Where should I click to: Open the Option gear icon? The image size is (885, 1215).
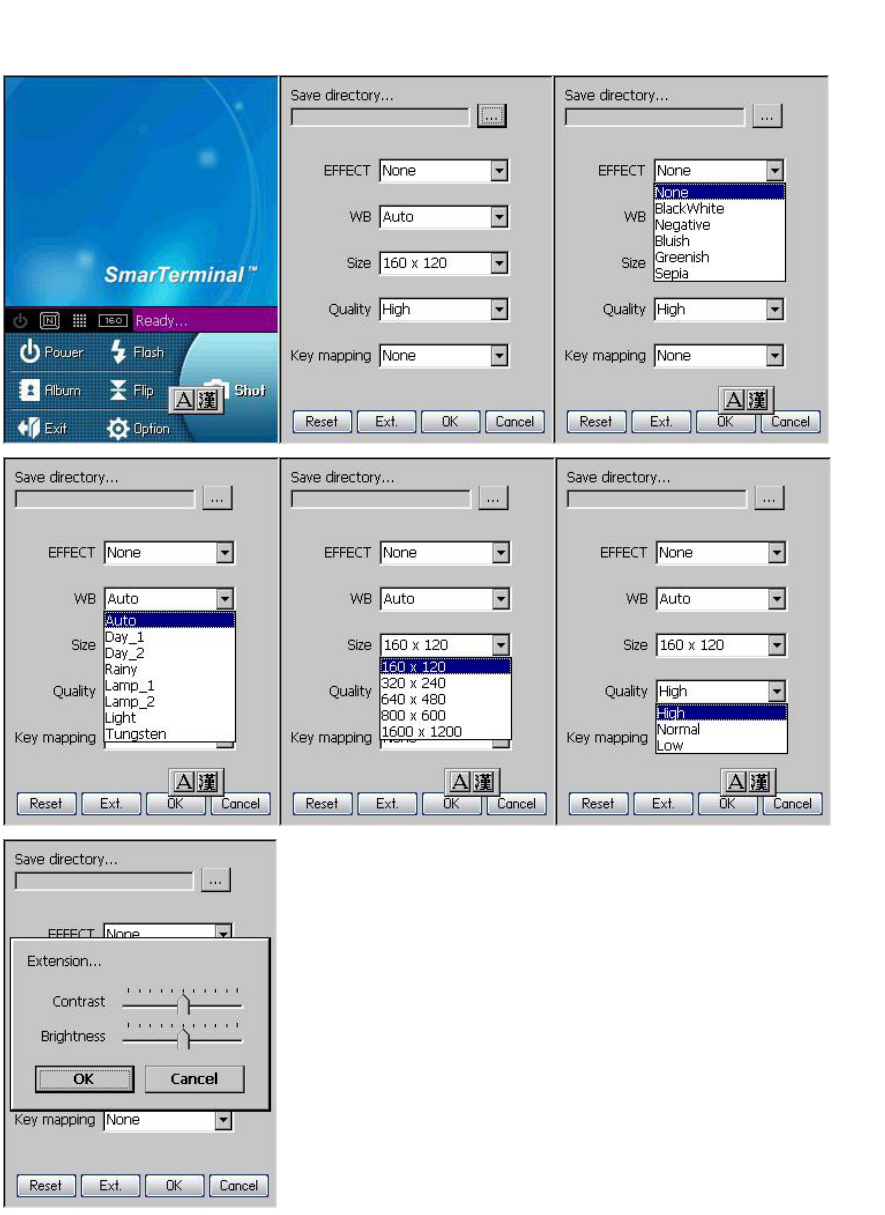click(x=118, y=428)
